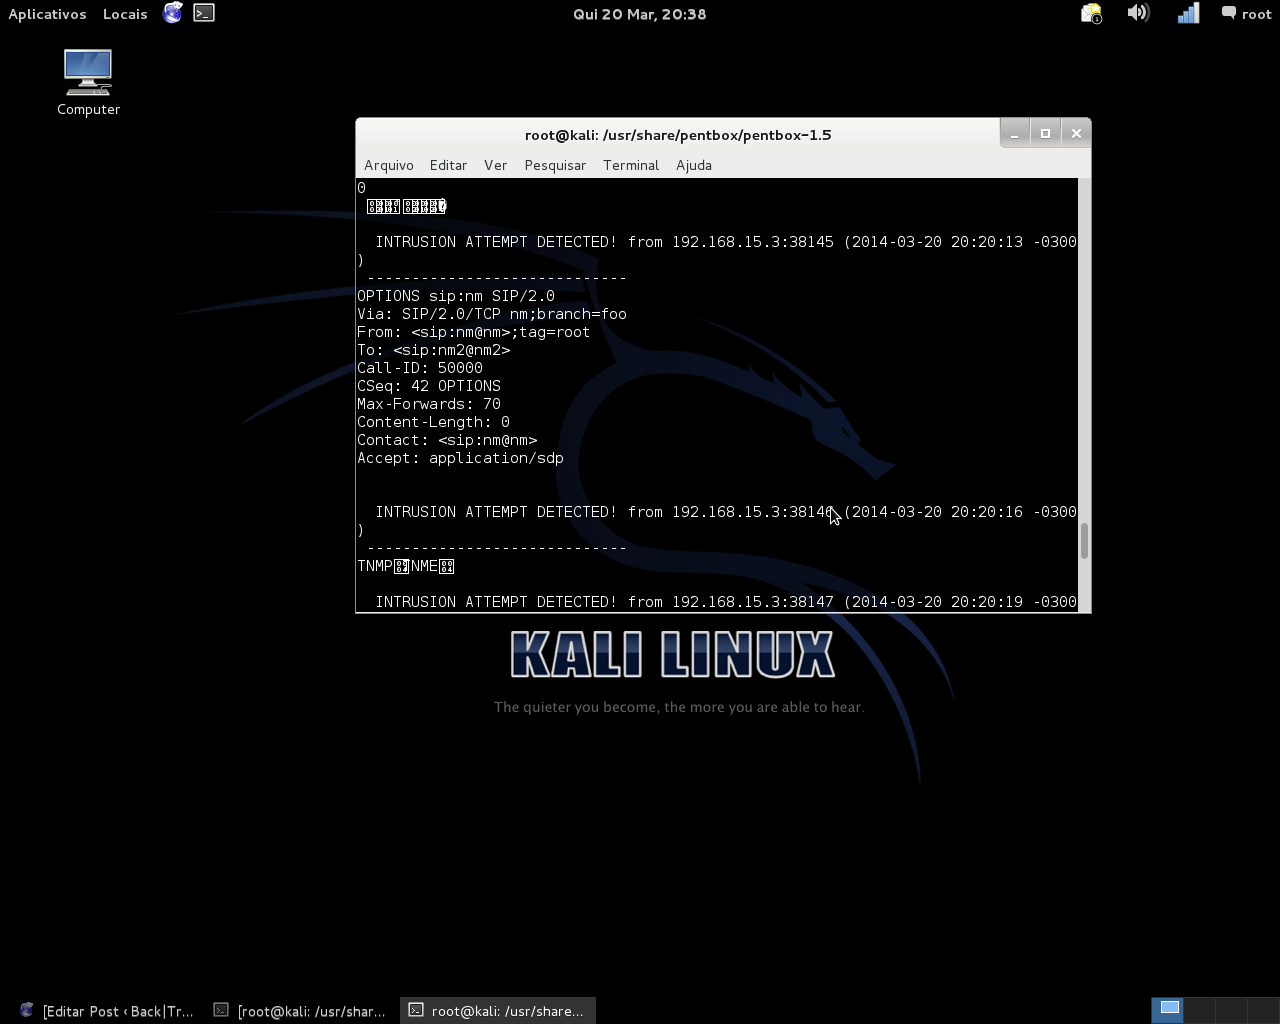Maximize the pentbox terminal window

1045,133
